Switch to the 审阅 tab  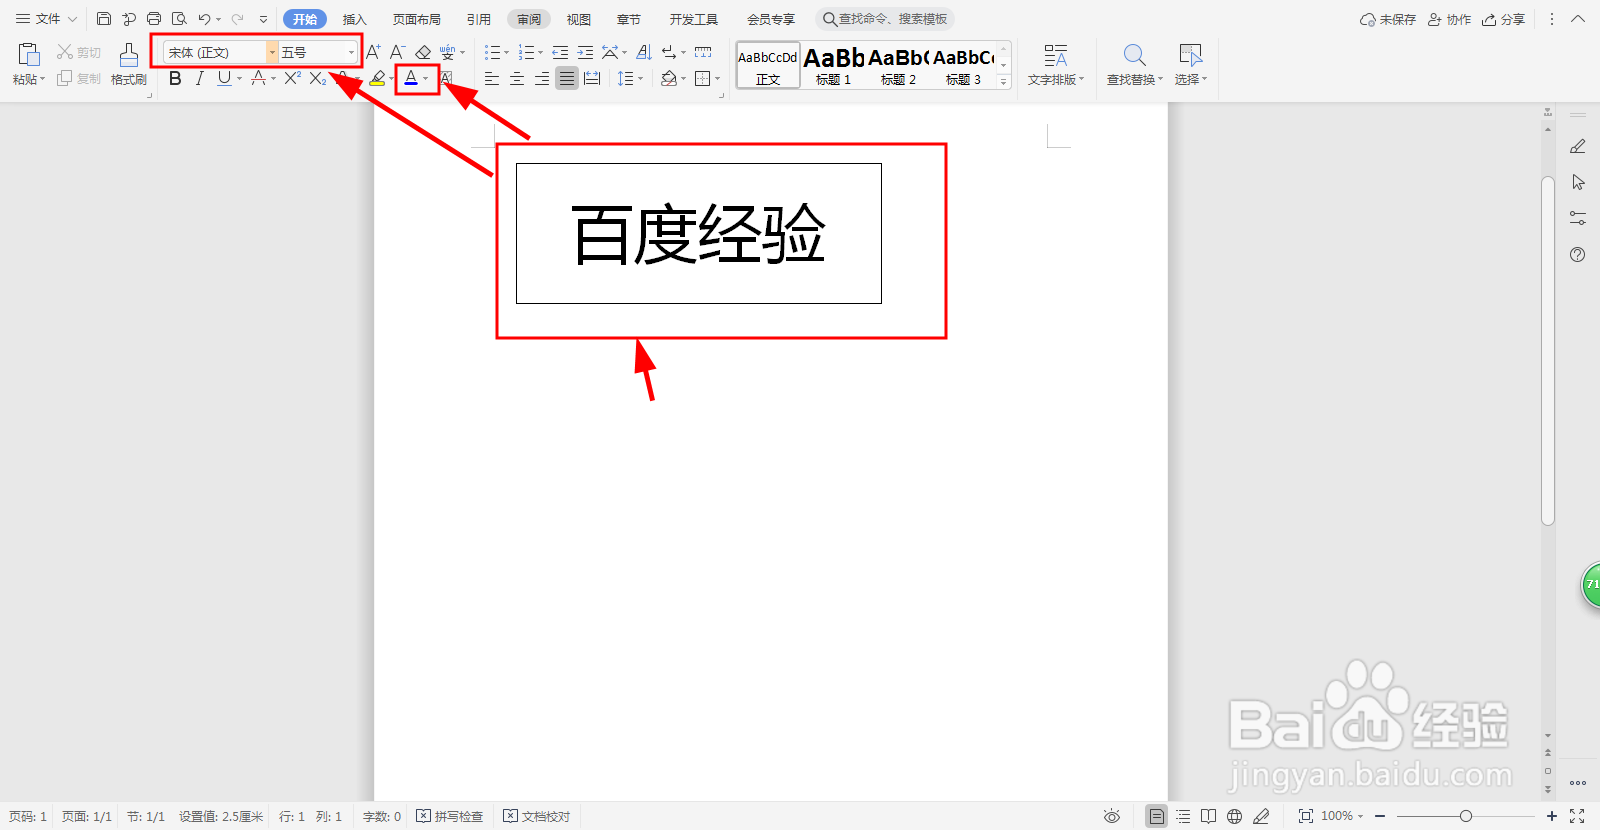[529, 19]
